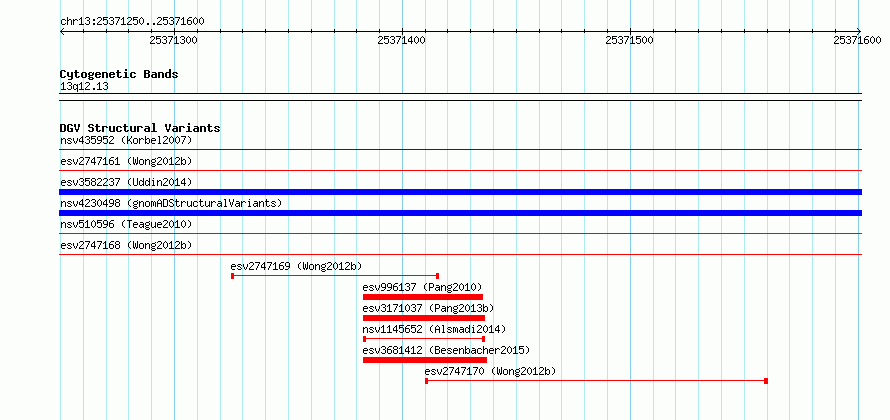This screenshot has width=890, height=420.
Task: Click the nsv435952 (Korbel2007) variant label
Action: tap(126, 140)
